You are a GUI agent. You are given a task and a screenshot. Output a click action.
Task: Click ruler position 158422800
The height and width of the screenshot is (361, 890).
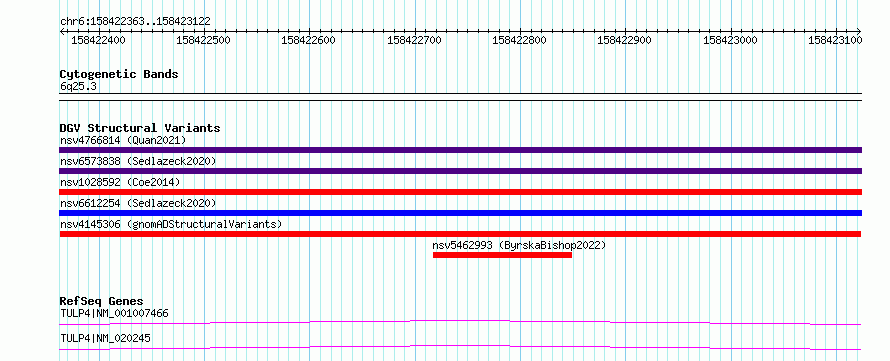tap(519, 40)
